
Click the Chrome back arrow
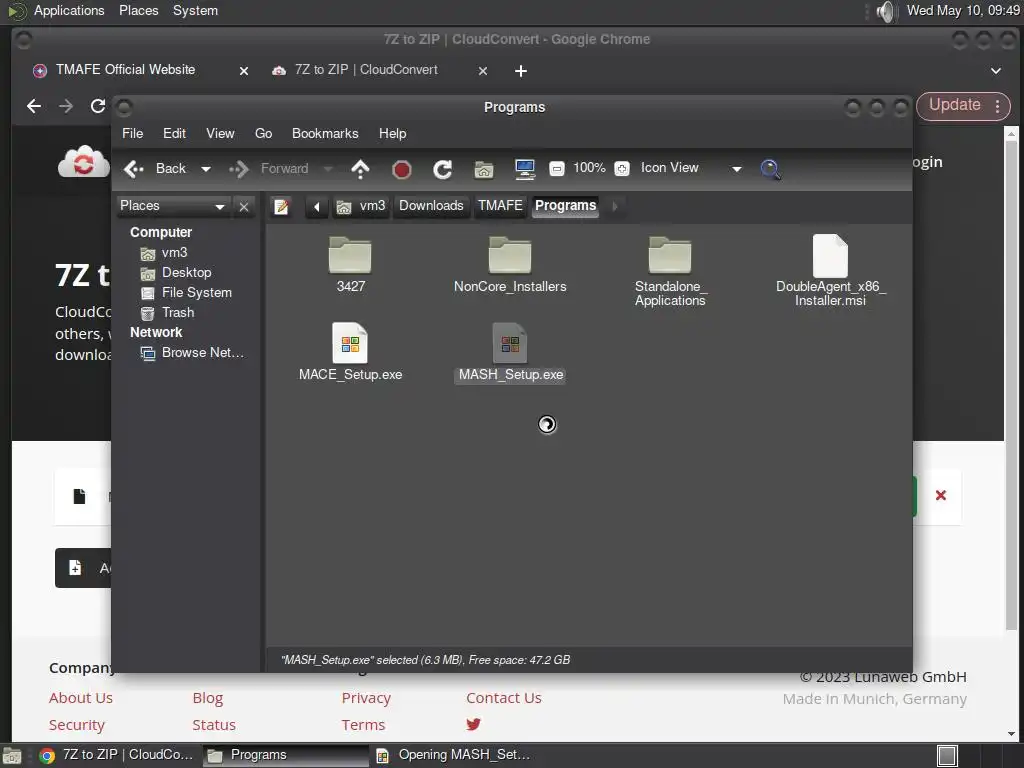[x=34, y=106]
